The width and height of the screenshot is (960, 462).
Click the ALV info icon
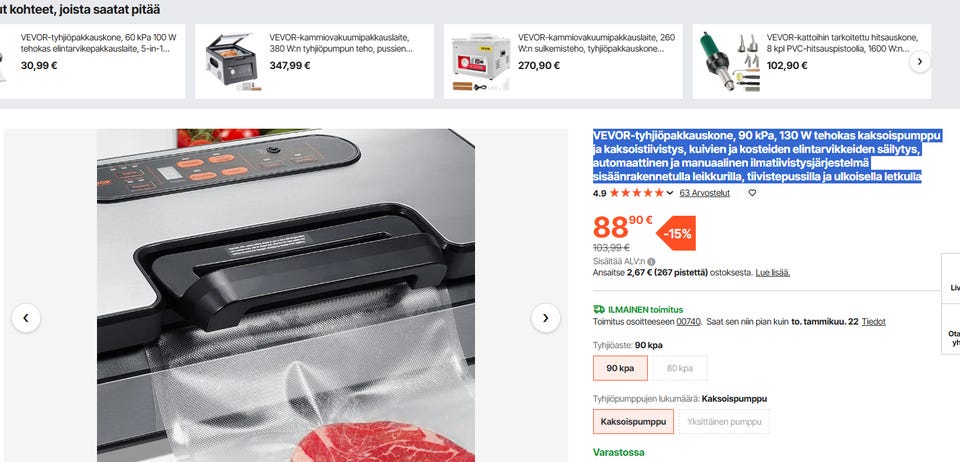[651, 262]
